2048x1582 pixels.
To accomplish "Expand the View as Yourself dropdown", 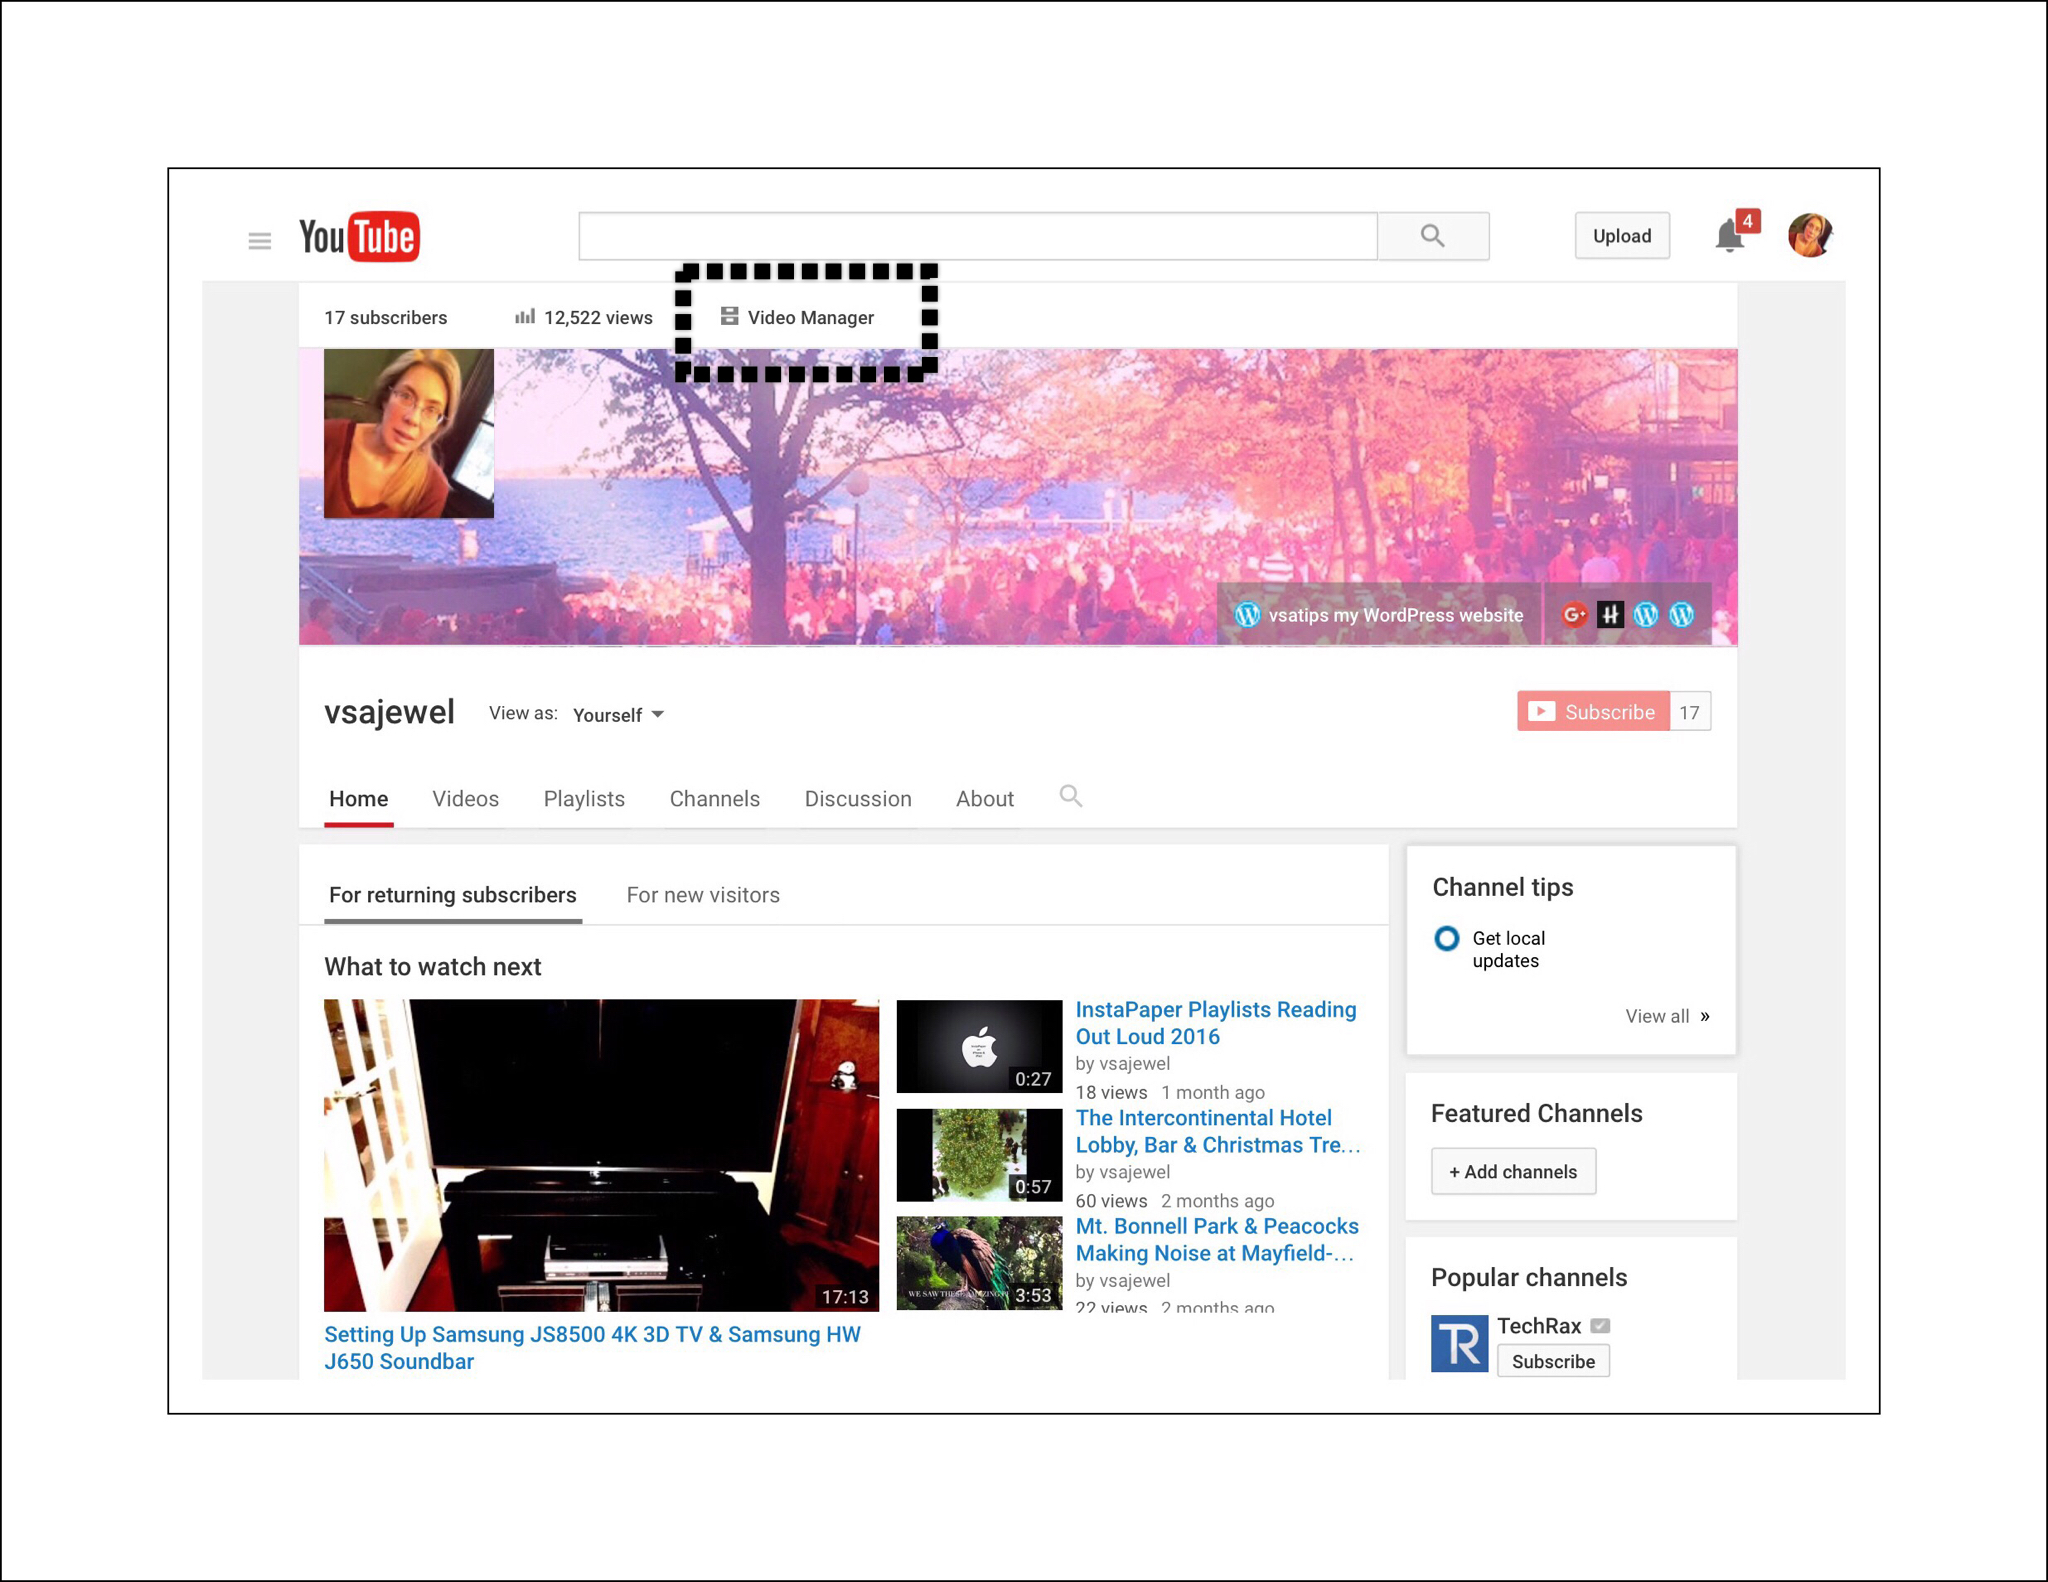I will [618, 715].
